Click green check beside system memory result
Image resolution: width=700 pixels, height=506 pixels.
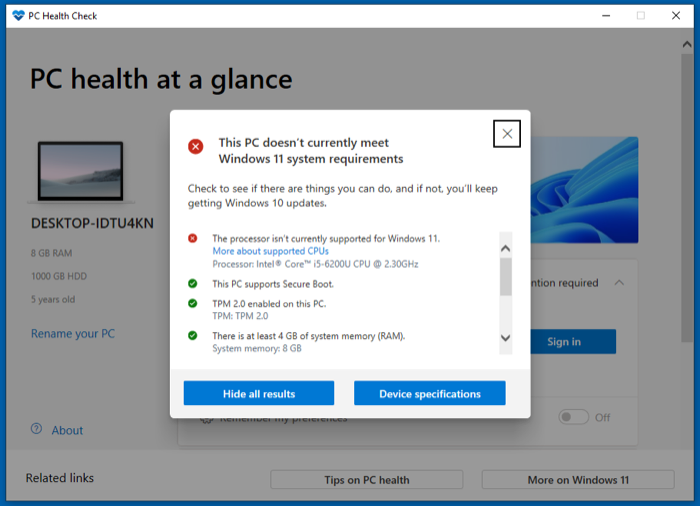click(x=192, y=335)
